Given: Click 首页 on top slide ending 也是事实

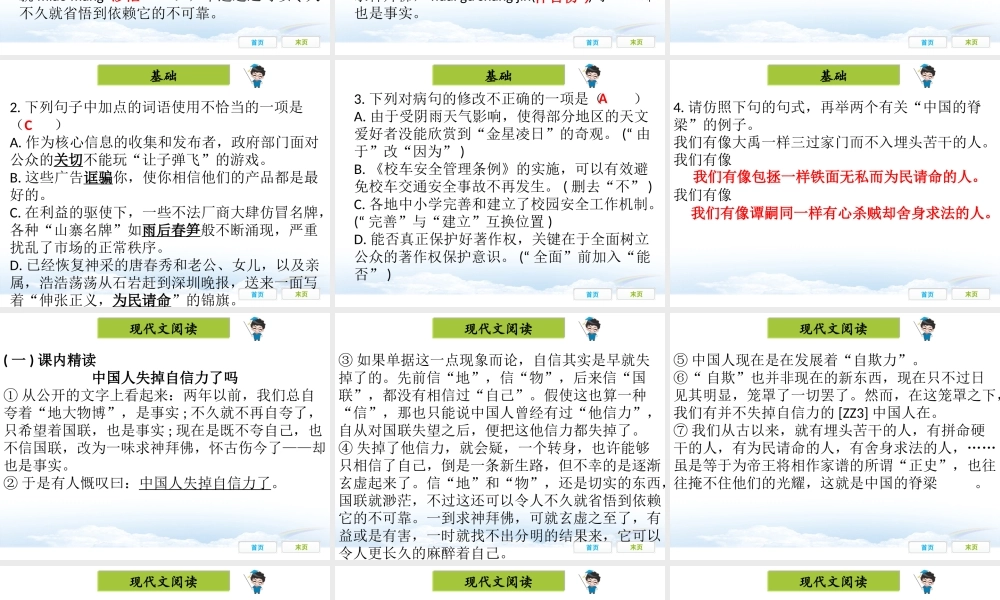Looking at the screenshot, I should (592, 42).
